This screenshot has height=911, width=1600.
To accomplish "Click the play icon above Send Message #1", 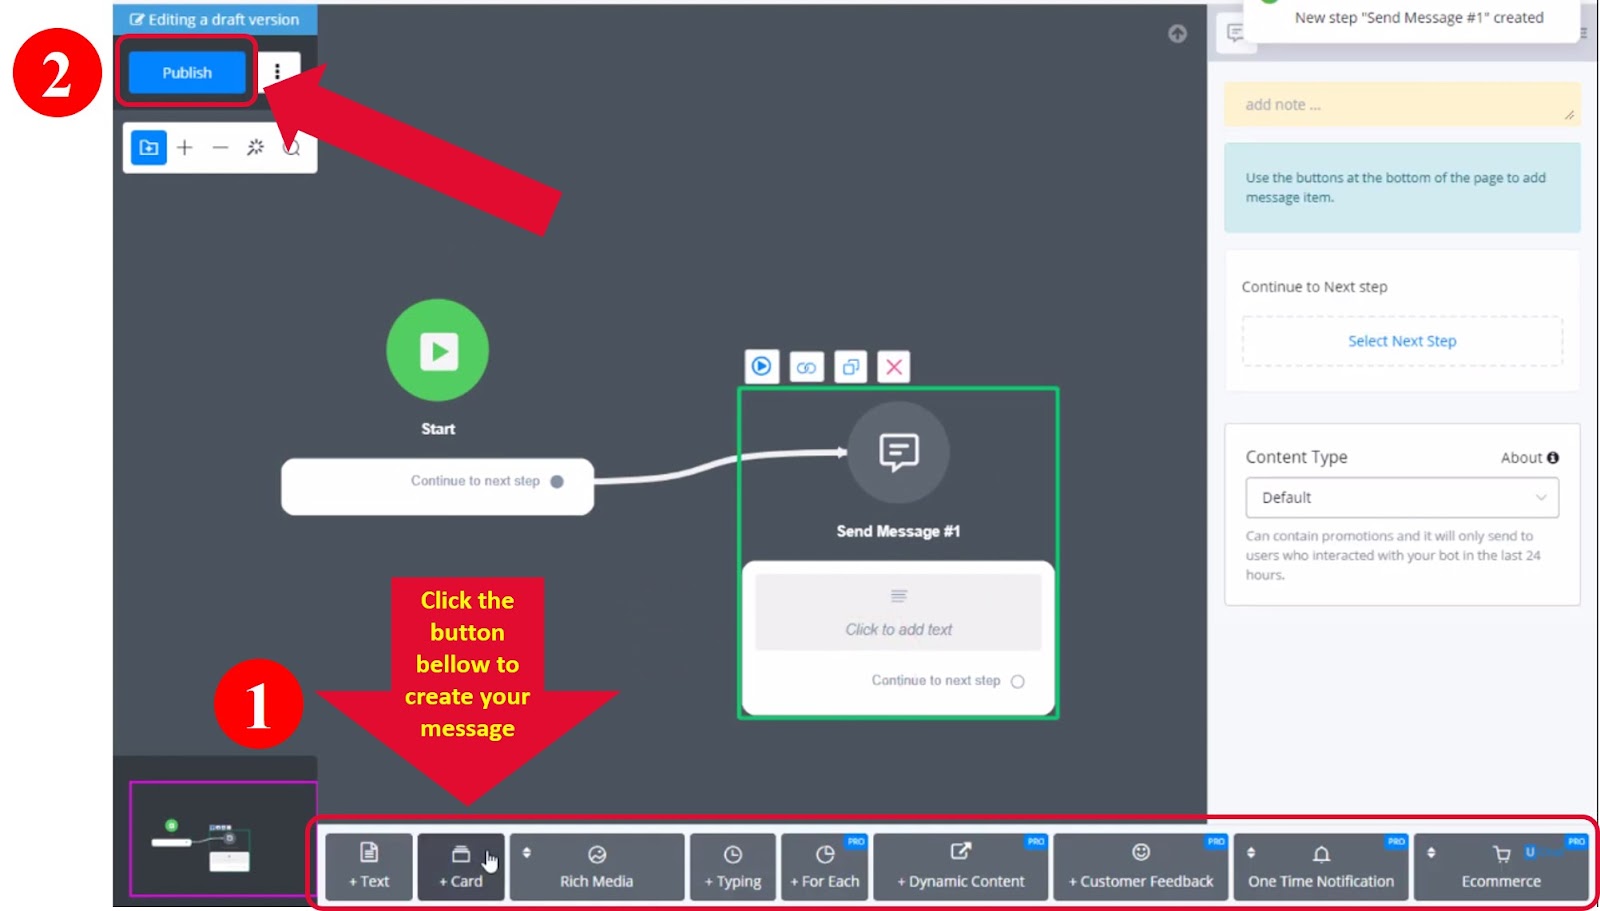I will (761, 367).
